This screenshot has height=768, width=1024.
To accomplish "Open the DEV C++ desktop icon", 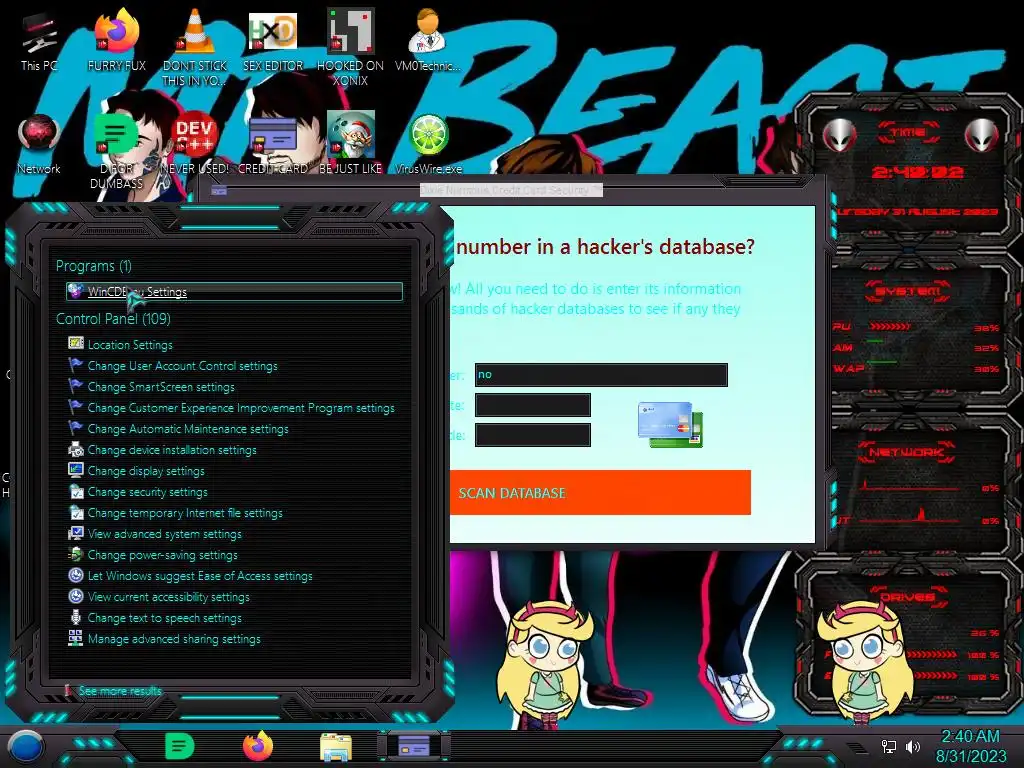I will (x=195, y=144).
